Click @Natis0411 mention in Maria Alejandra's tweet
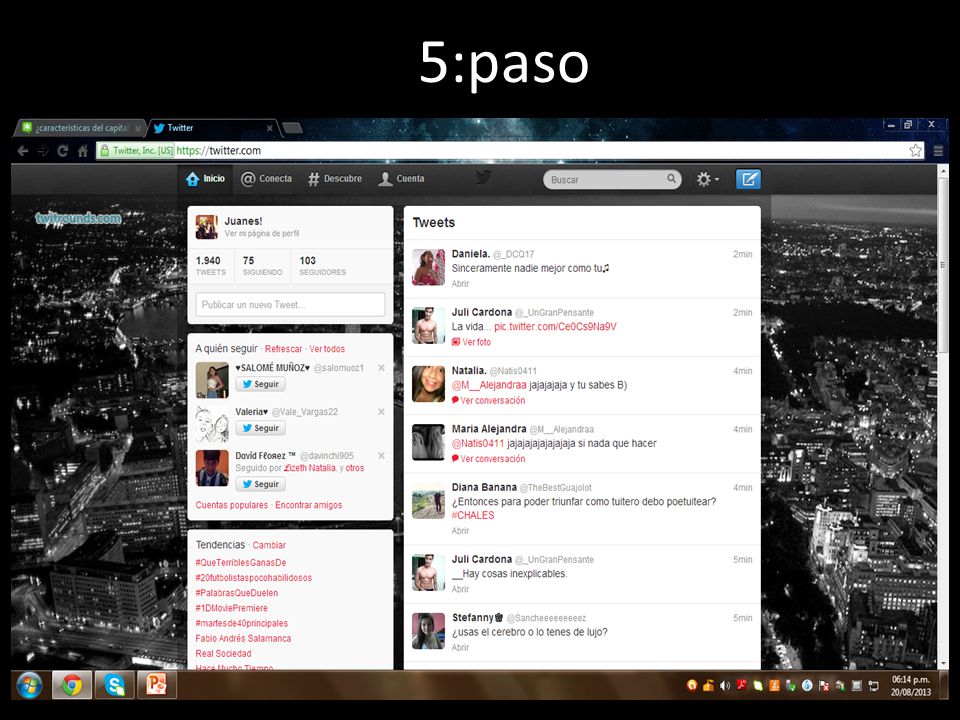Viewport: 960px width, 720px height. point(478,443)
